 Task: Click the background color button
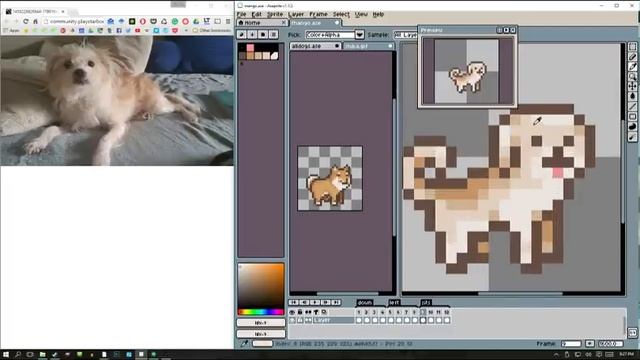coord(261,334)
